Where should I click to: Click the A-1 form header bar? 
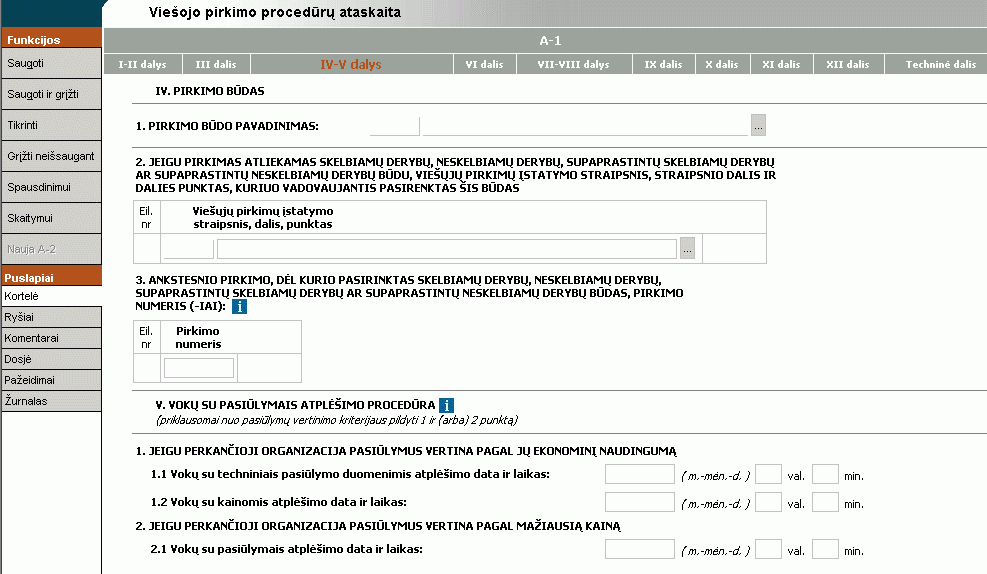545,40
